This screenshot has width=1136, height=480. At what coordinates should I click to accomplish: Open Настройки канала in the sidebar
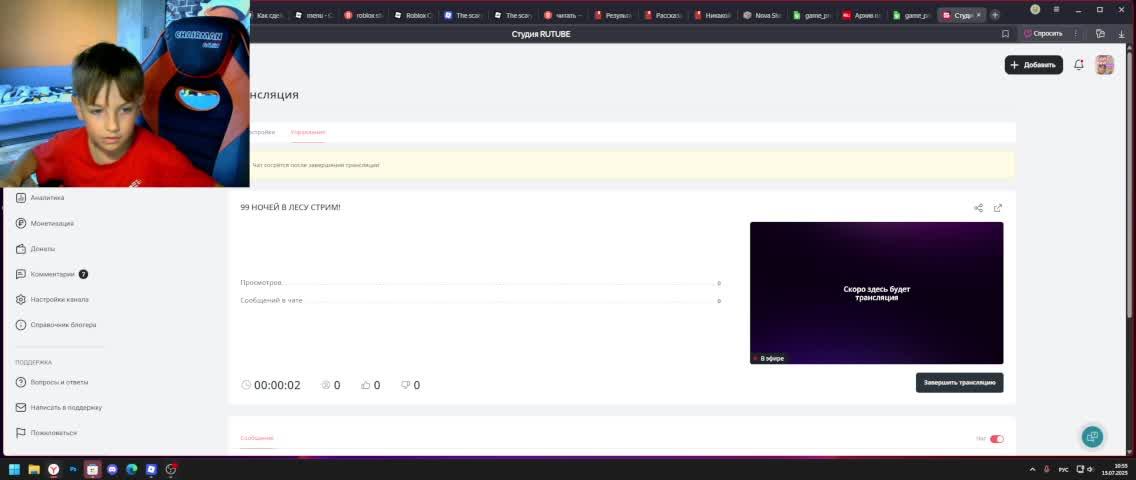pyautogui.click(x=59, y=300)
